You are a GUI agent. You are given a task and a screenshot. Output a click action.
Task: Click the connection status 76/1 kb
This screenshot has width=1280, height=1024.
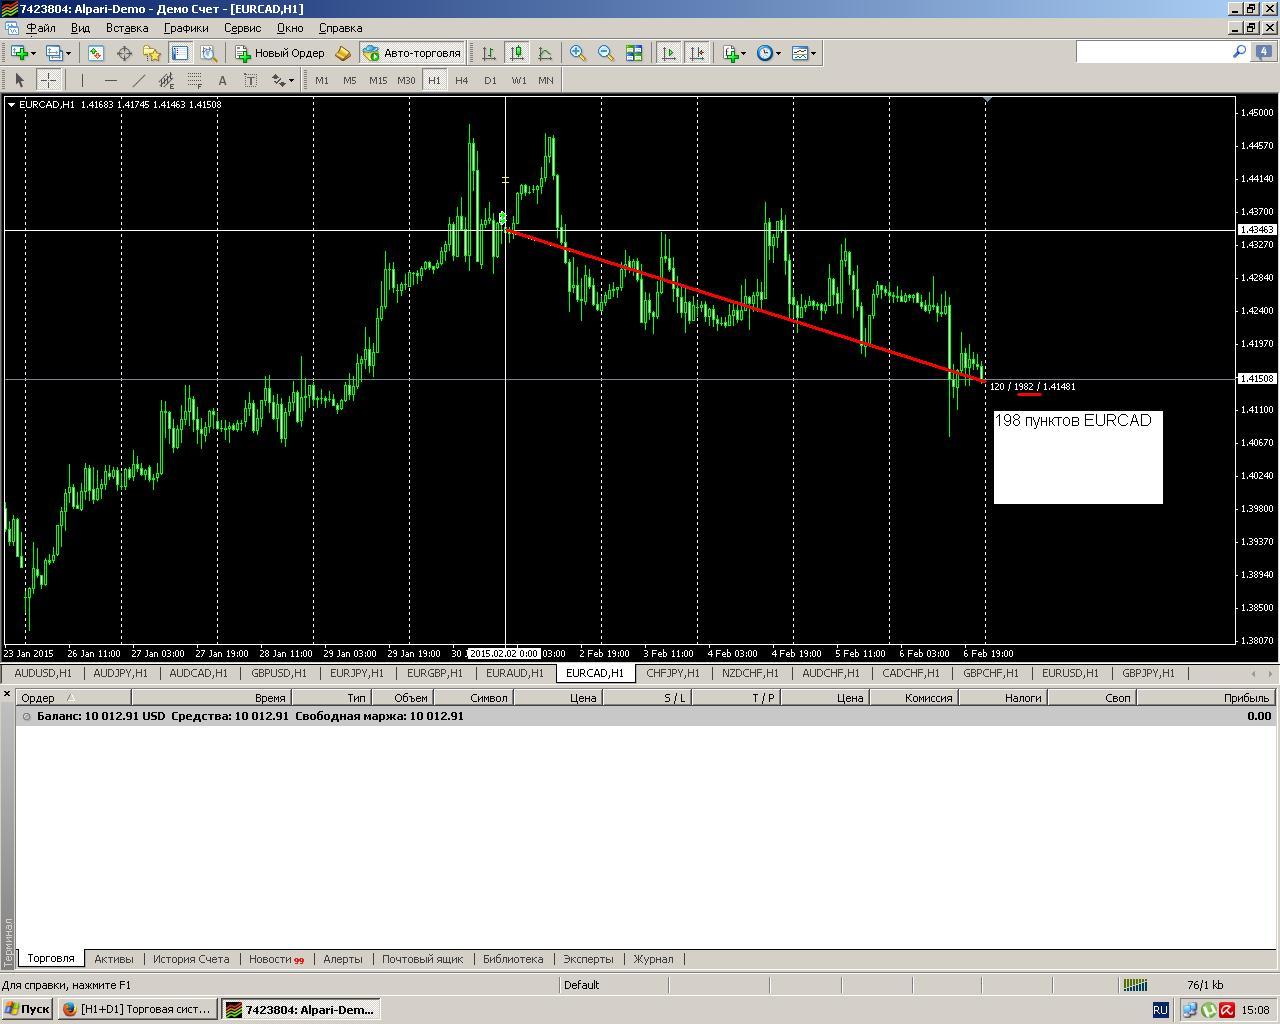pos(1204,985)
